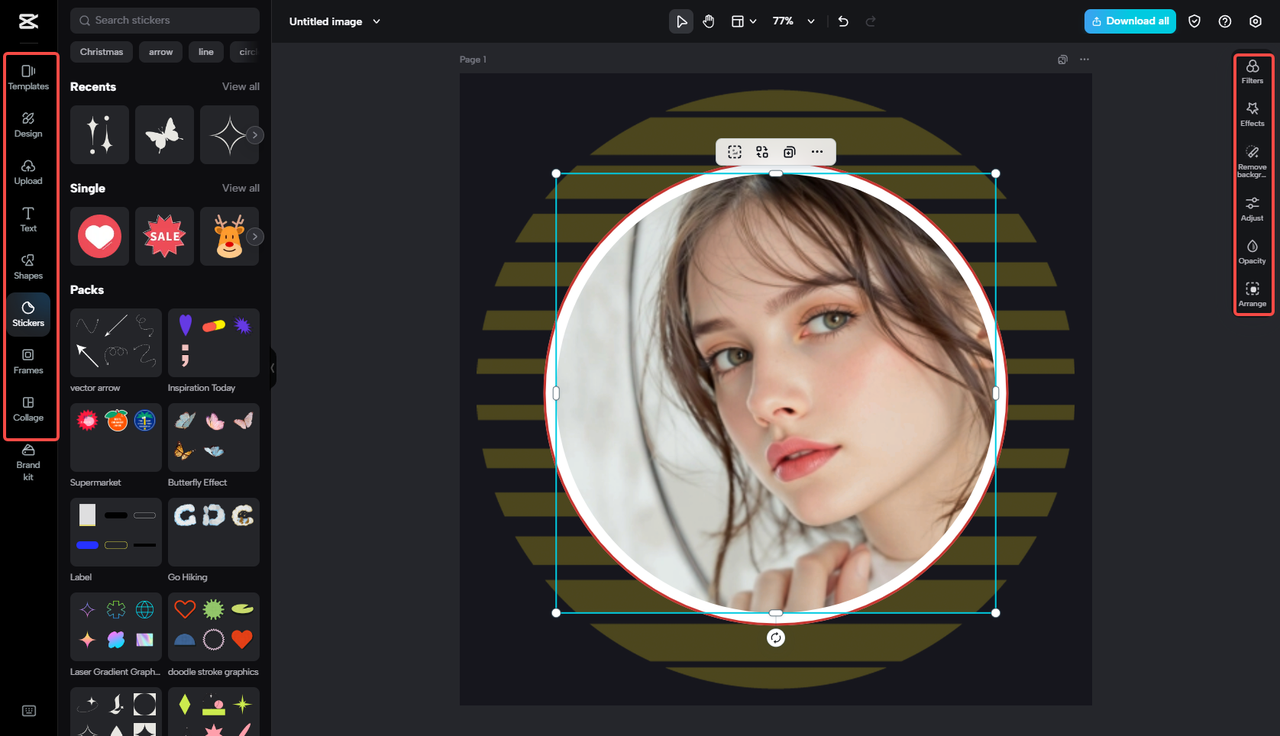Open the Filters panel
This screenshot has height=736, width=1280.
1252,71
